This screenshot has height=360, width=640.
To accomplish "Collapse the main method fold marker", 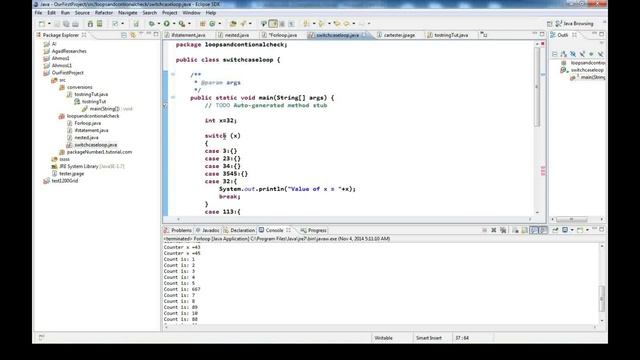I will pos(173,98).
